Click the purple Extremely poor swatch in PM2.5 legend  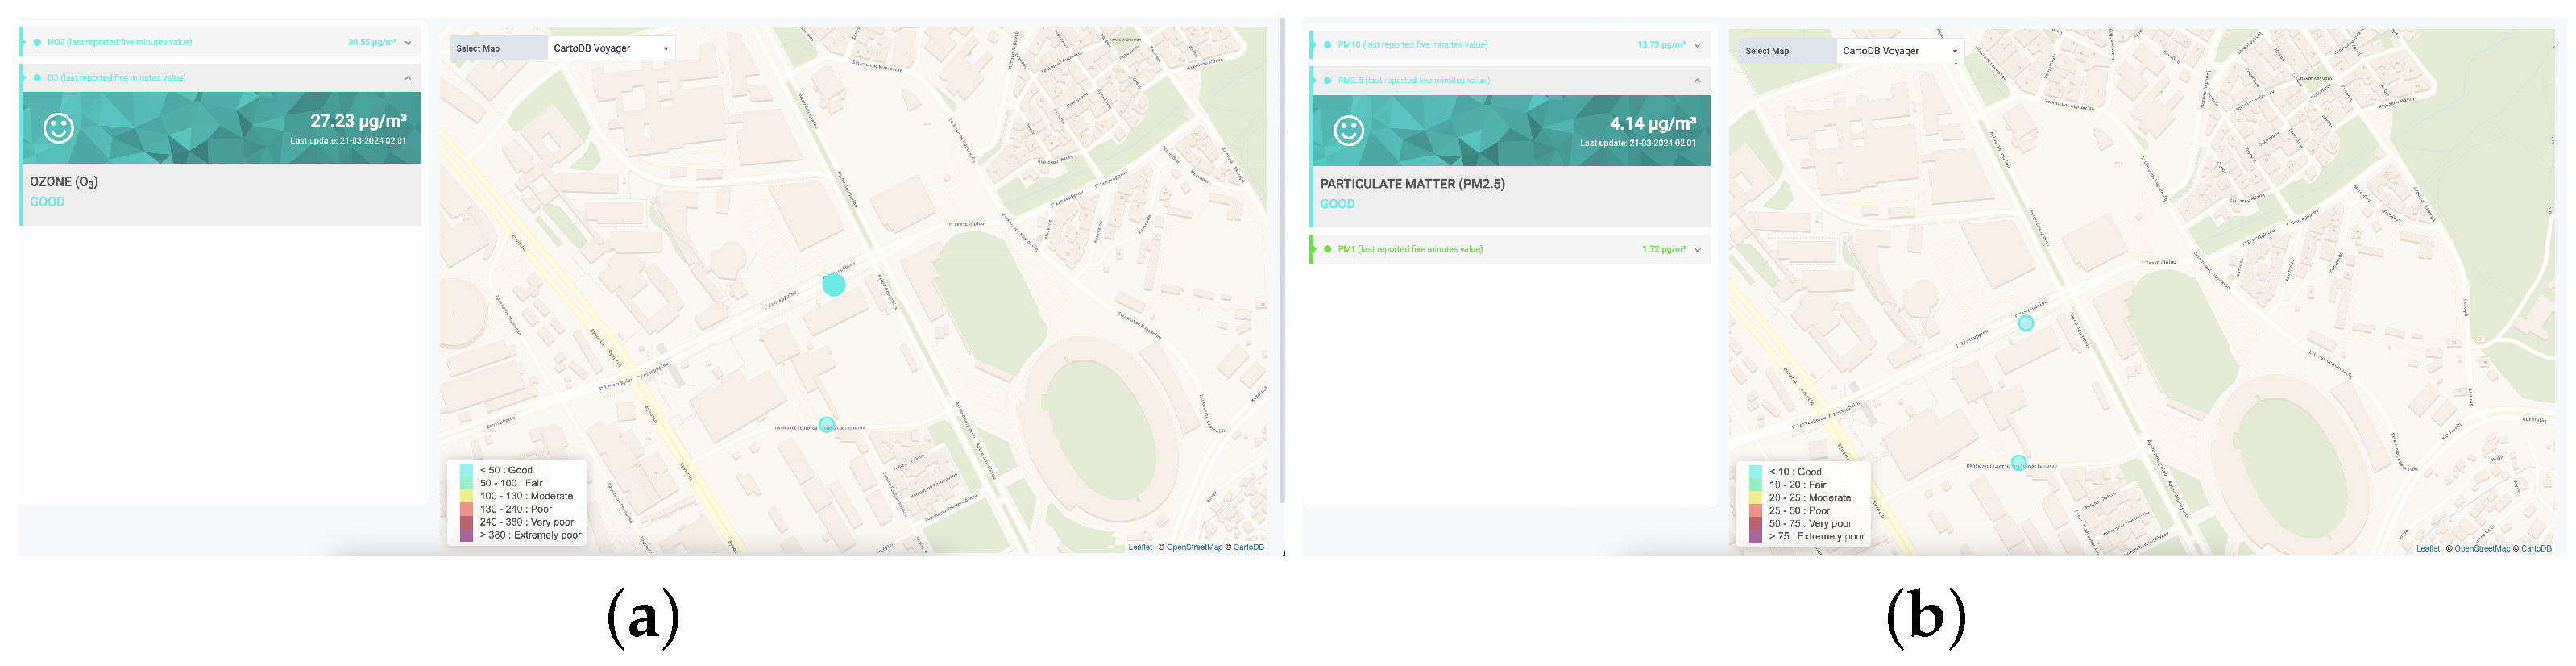1755,537
